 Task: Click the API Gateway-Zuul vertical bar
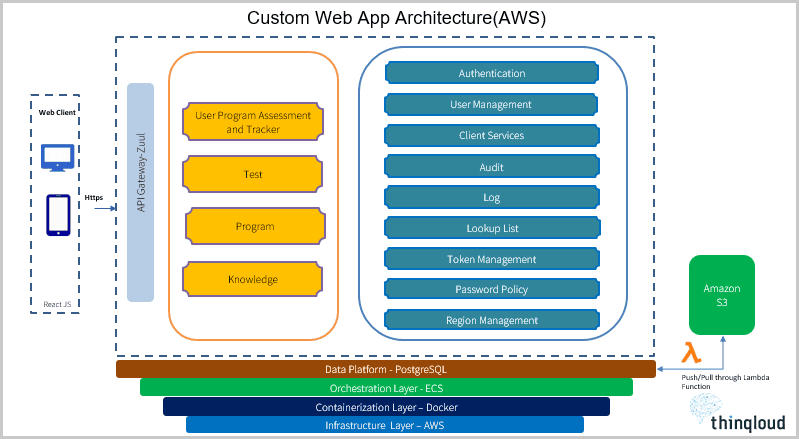pos(141,193)
